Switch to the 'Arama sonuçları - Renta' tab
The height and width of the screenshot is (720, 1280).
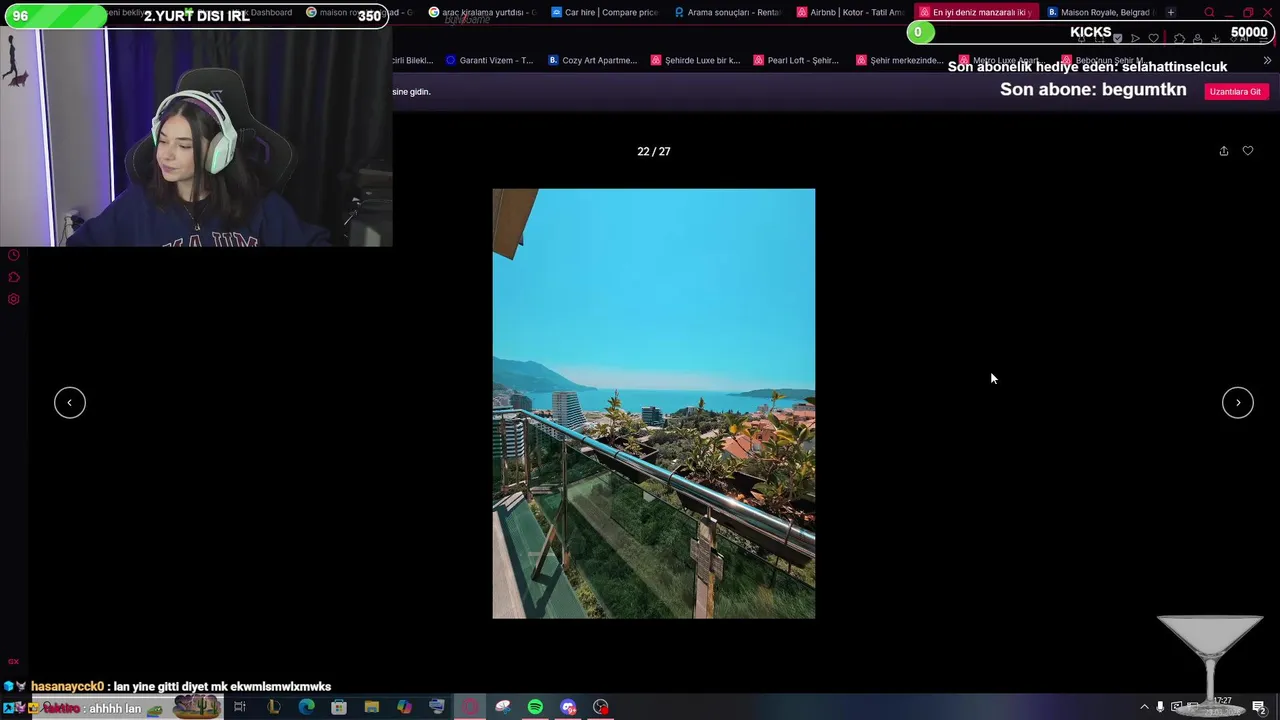coord(728,12)
